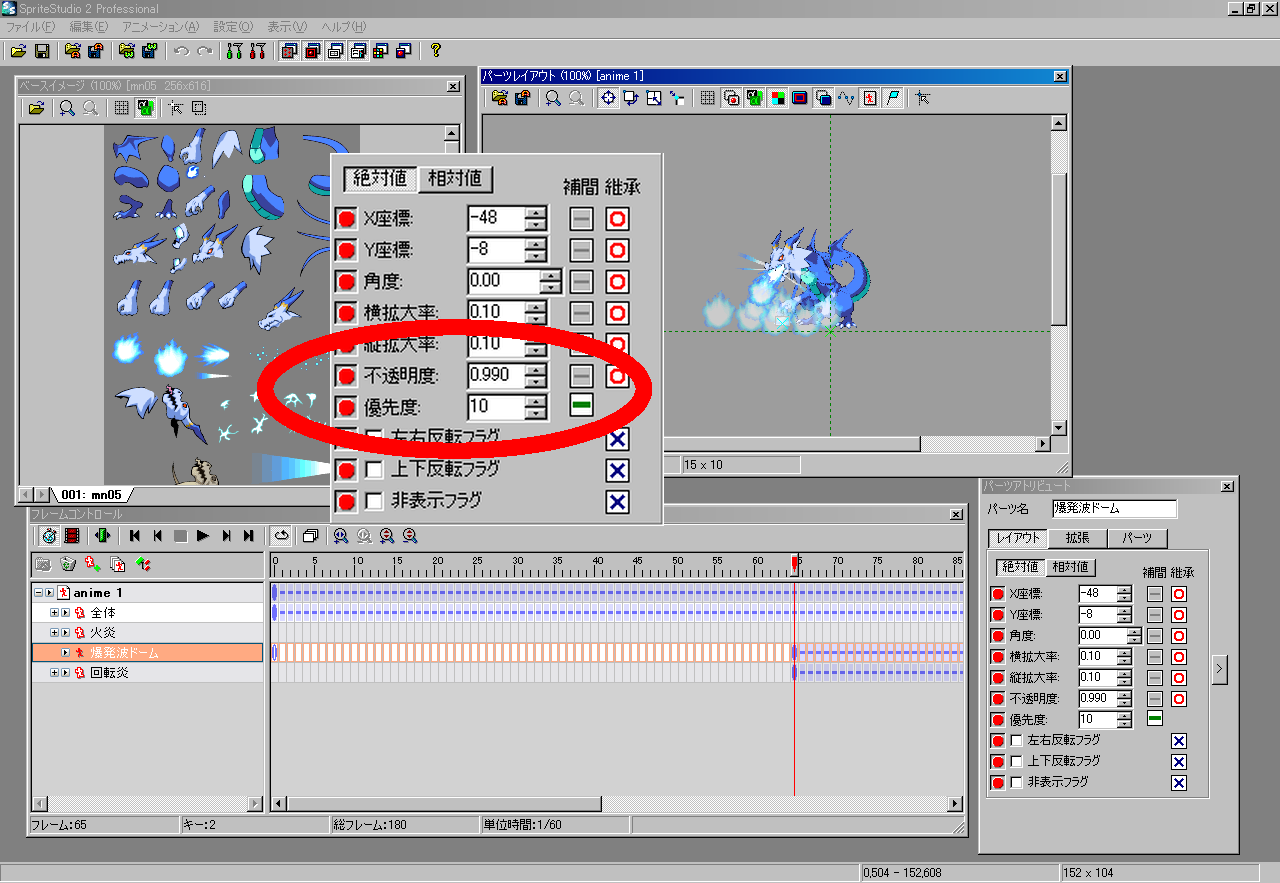The width and height of the screenshot is (1280, 883).
Task: Increase 横拡大率 with spinner up in パーツアトリビュート
Action: pos(1124,652)
